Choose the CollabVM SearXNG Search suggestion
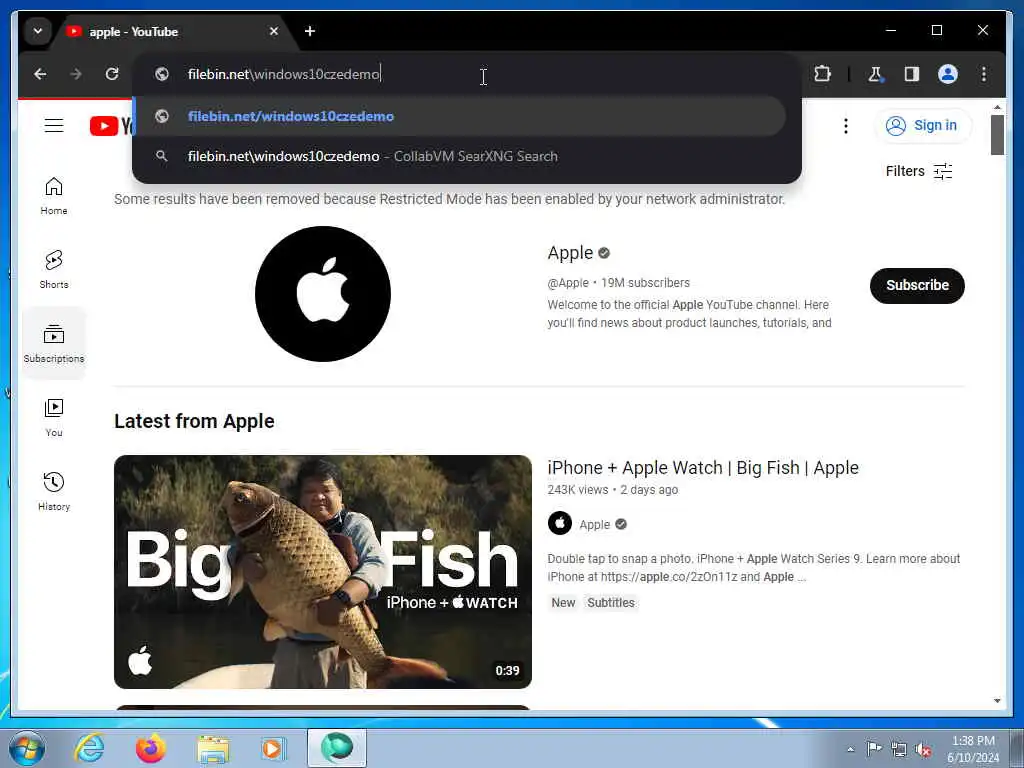This screenshot has height=768, width=1024. tap(460, 157)
